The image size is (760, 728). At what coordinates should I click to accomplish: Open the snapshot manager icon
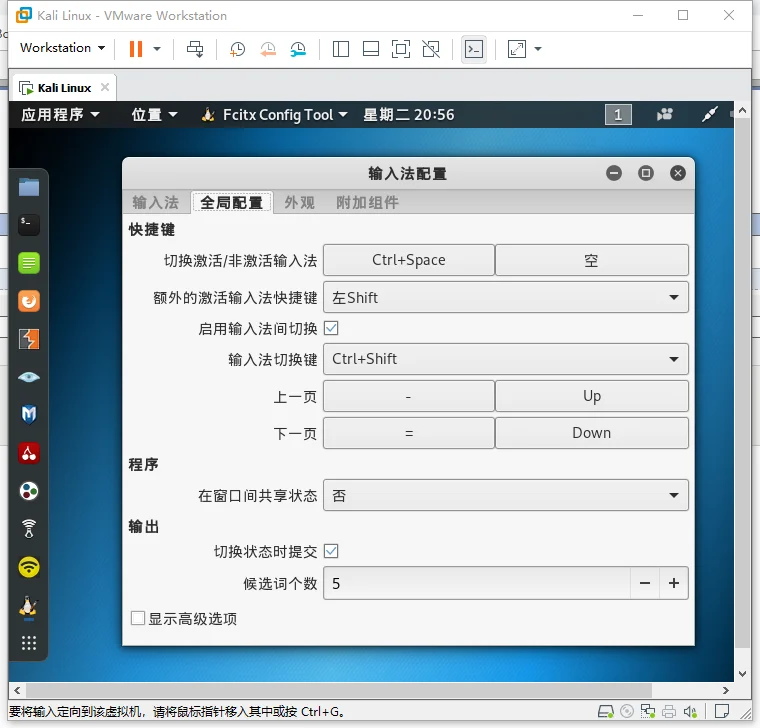[x=298, y=48]
